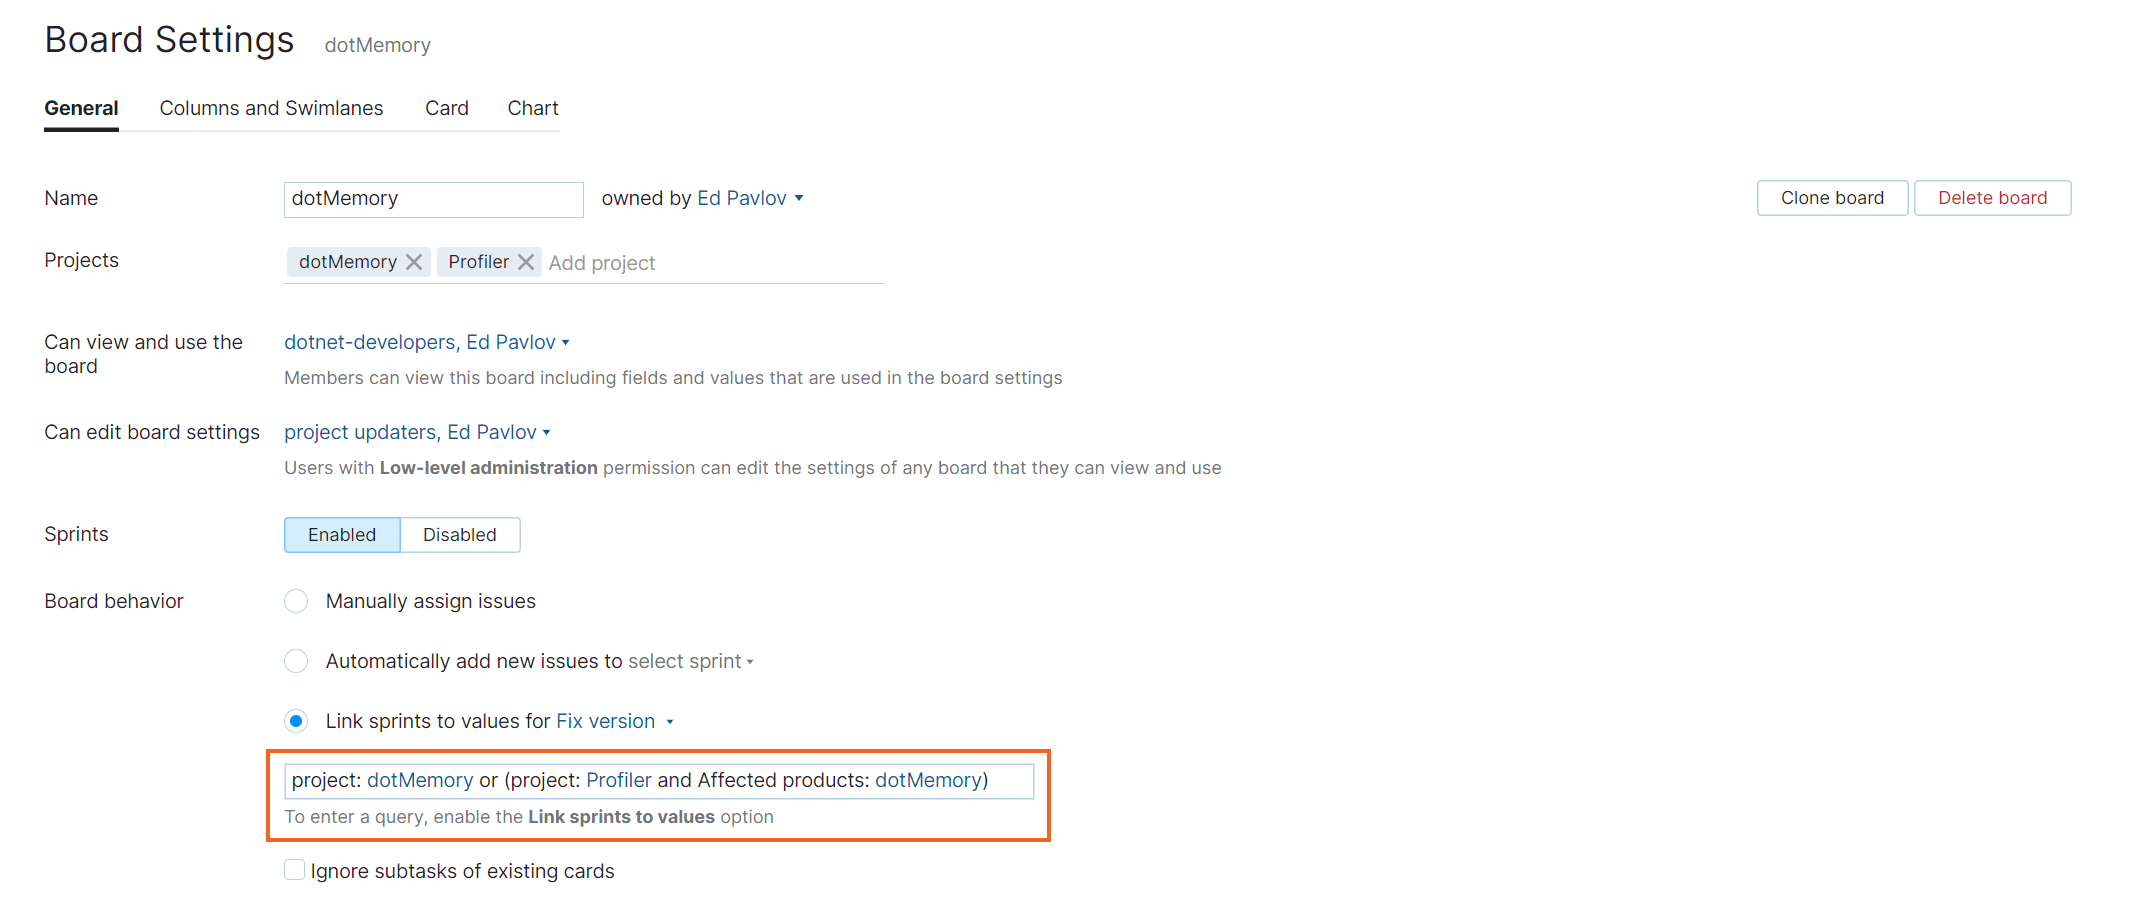Select the Manually assign issues option
The image size is (2137, 905).
(296, 601)
